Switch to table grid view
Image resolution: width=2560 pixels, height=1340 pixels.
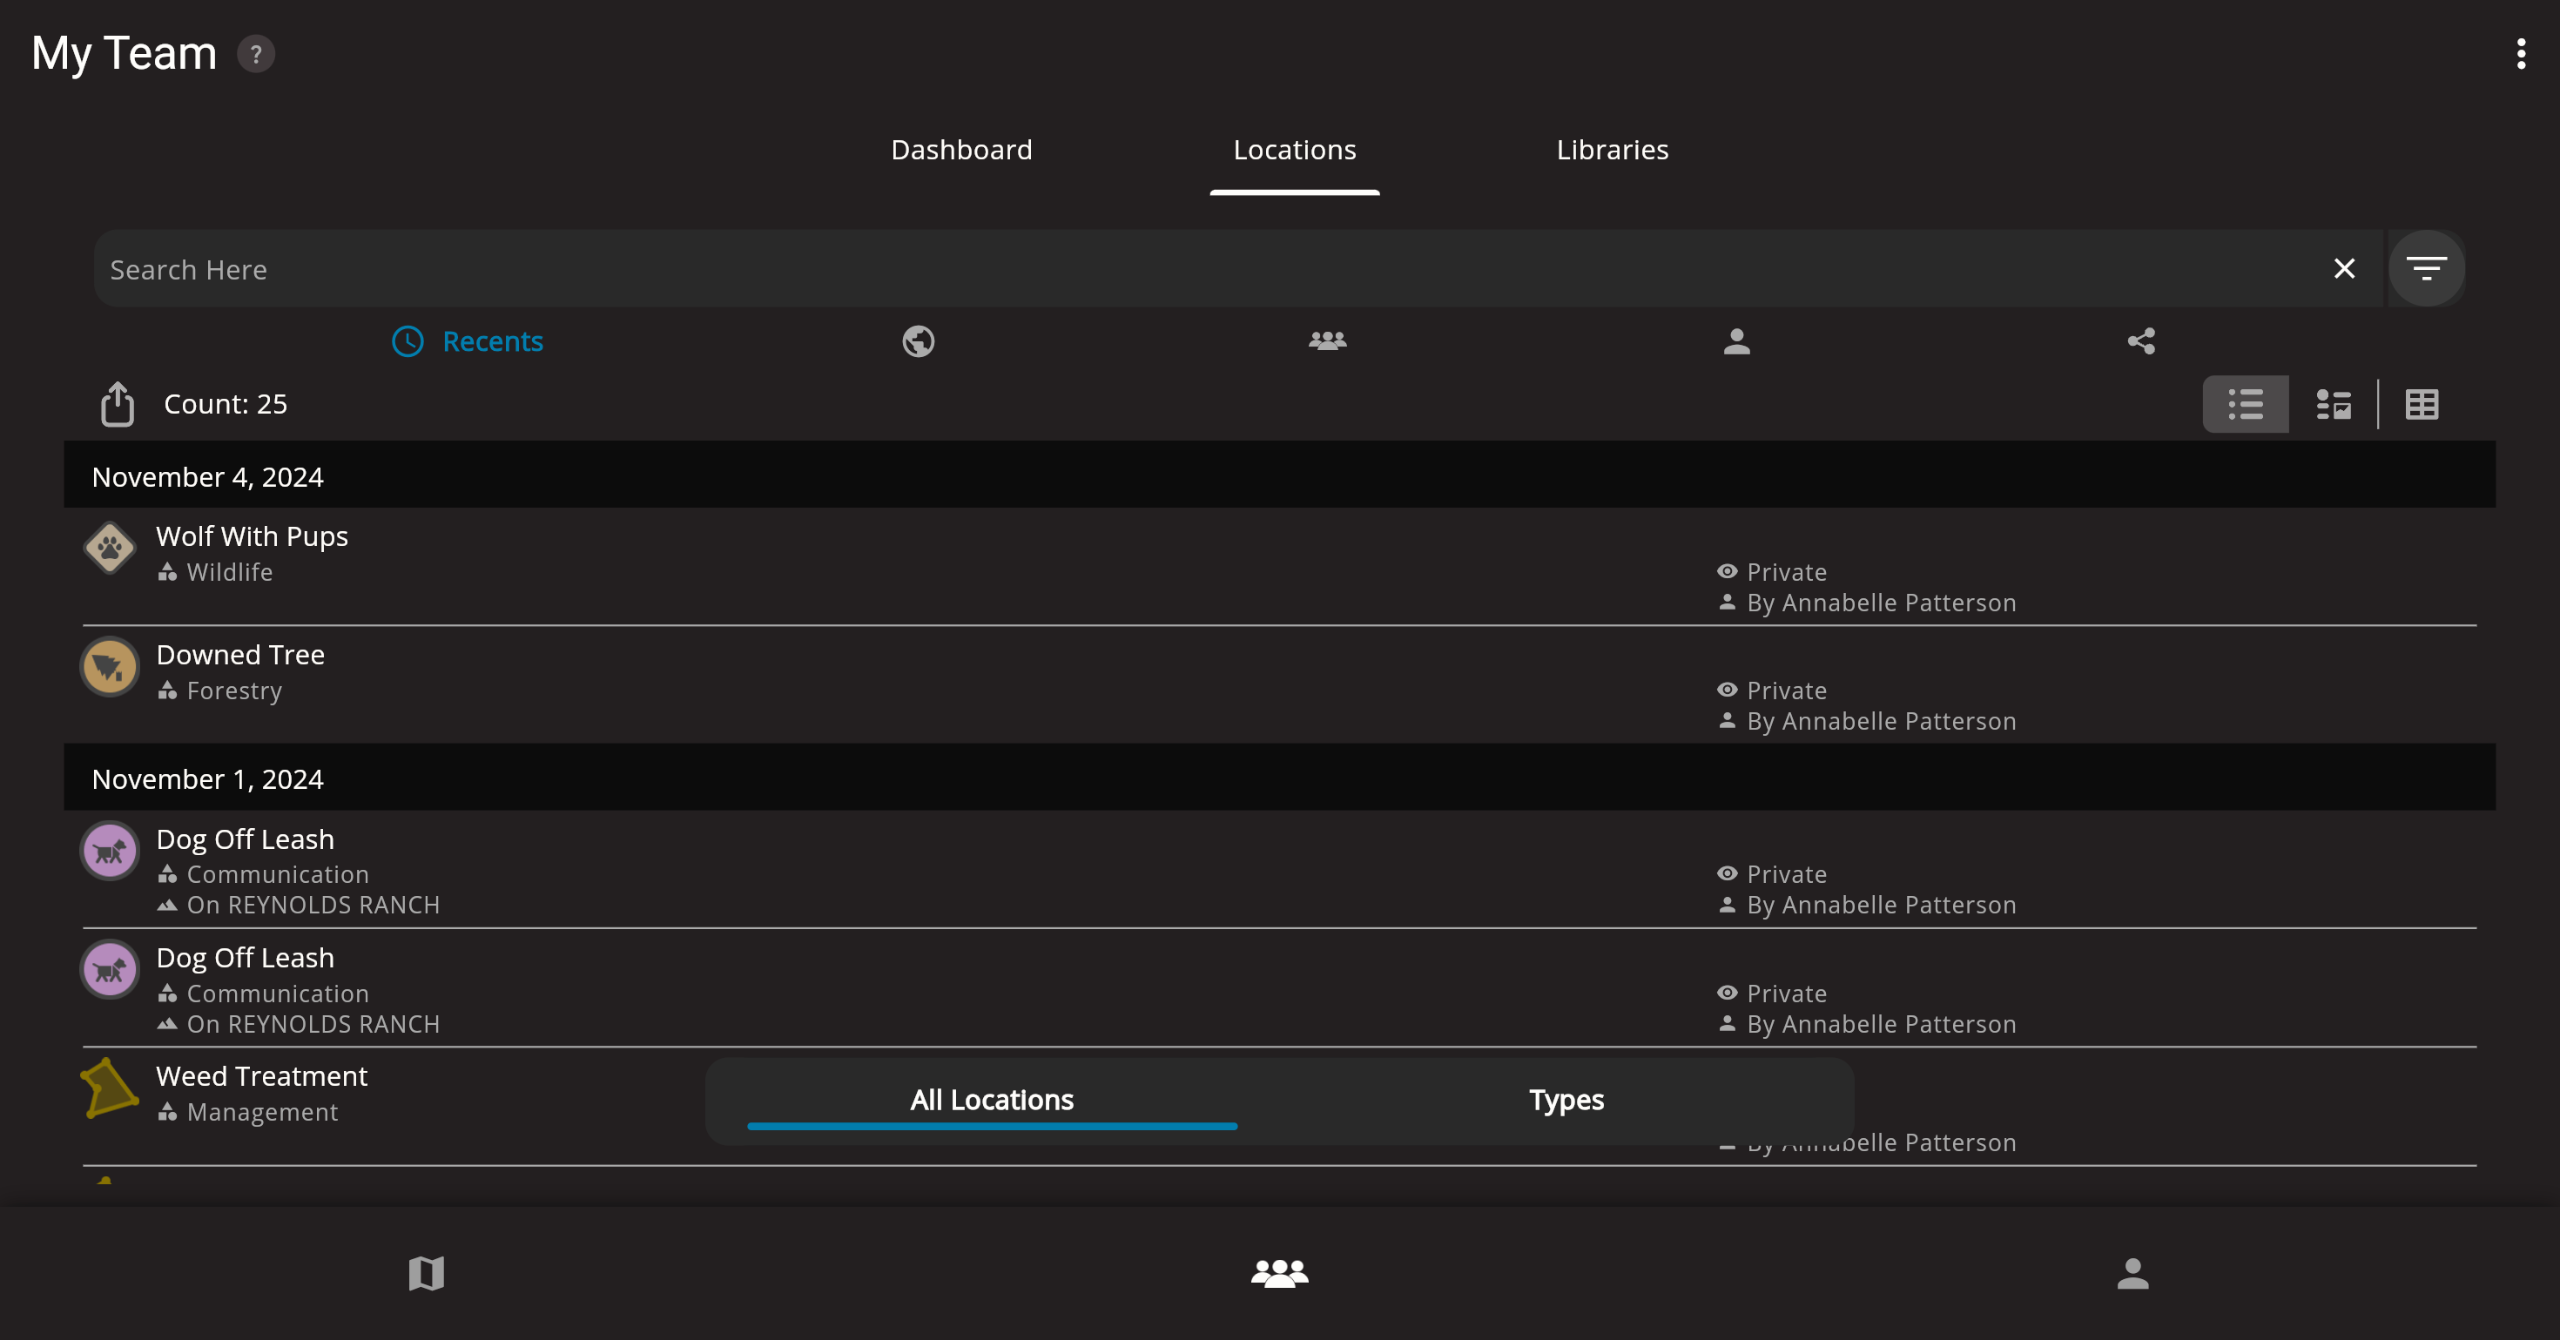pos(2422,405)
